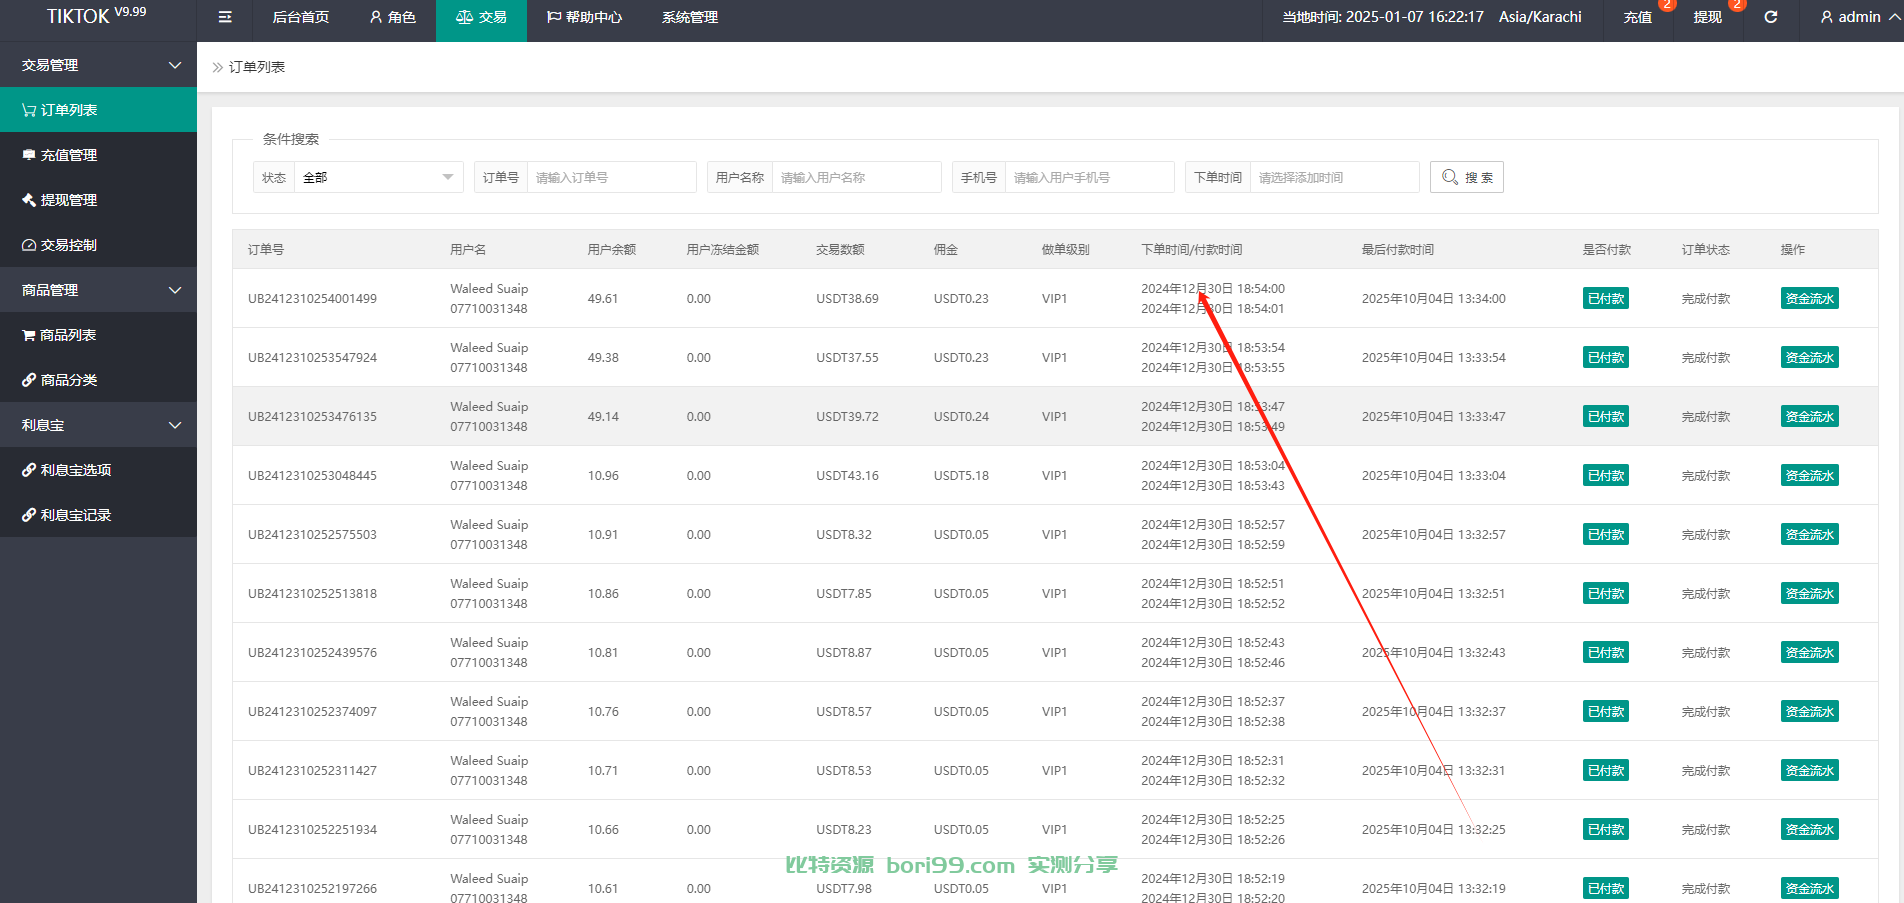
Task: Open 利息宝选项 in the sidebar
Action: click(x=98, y=470)
